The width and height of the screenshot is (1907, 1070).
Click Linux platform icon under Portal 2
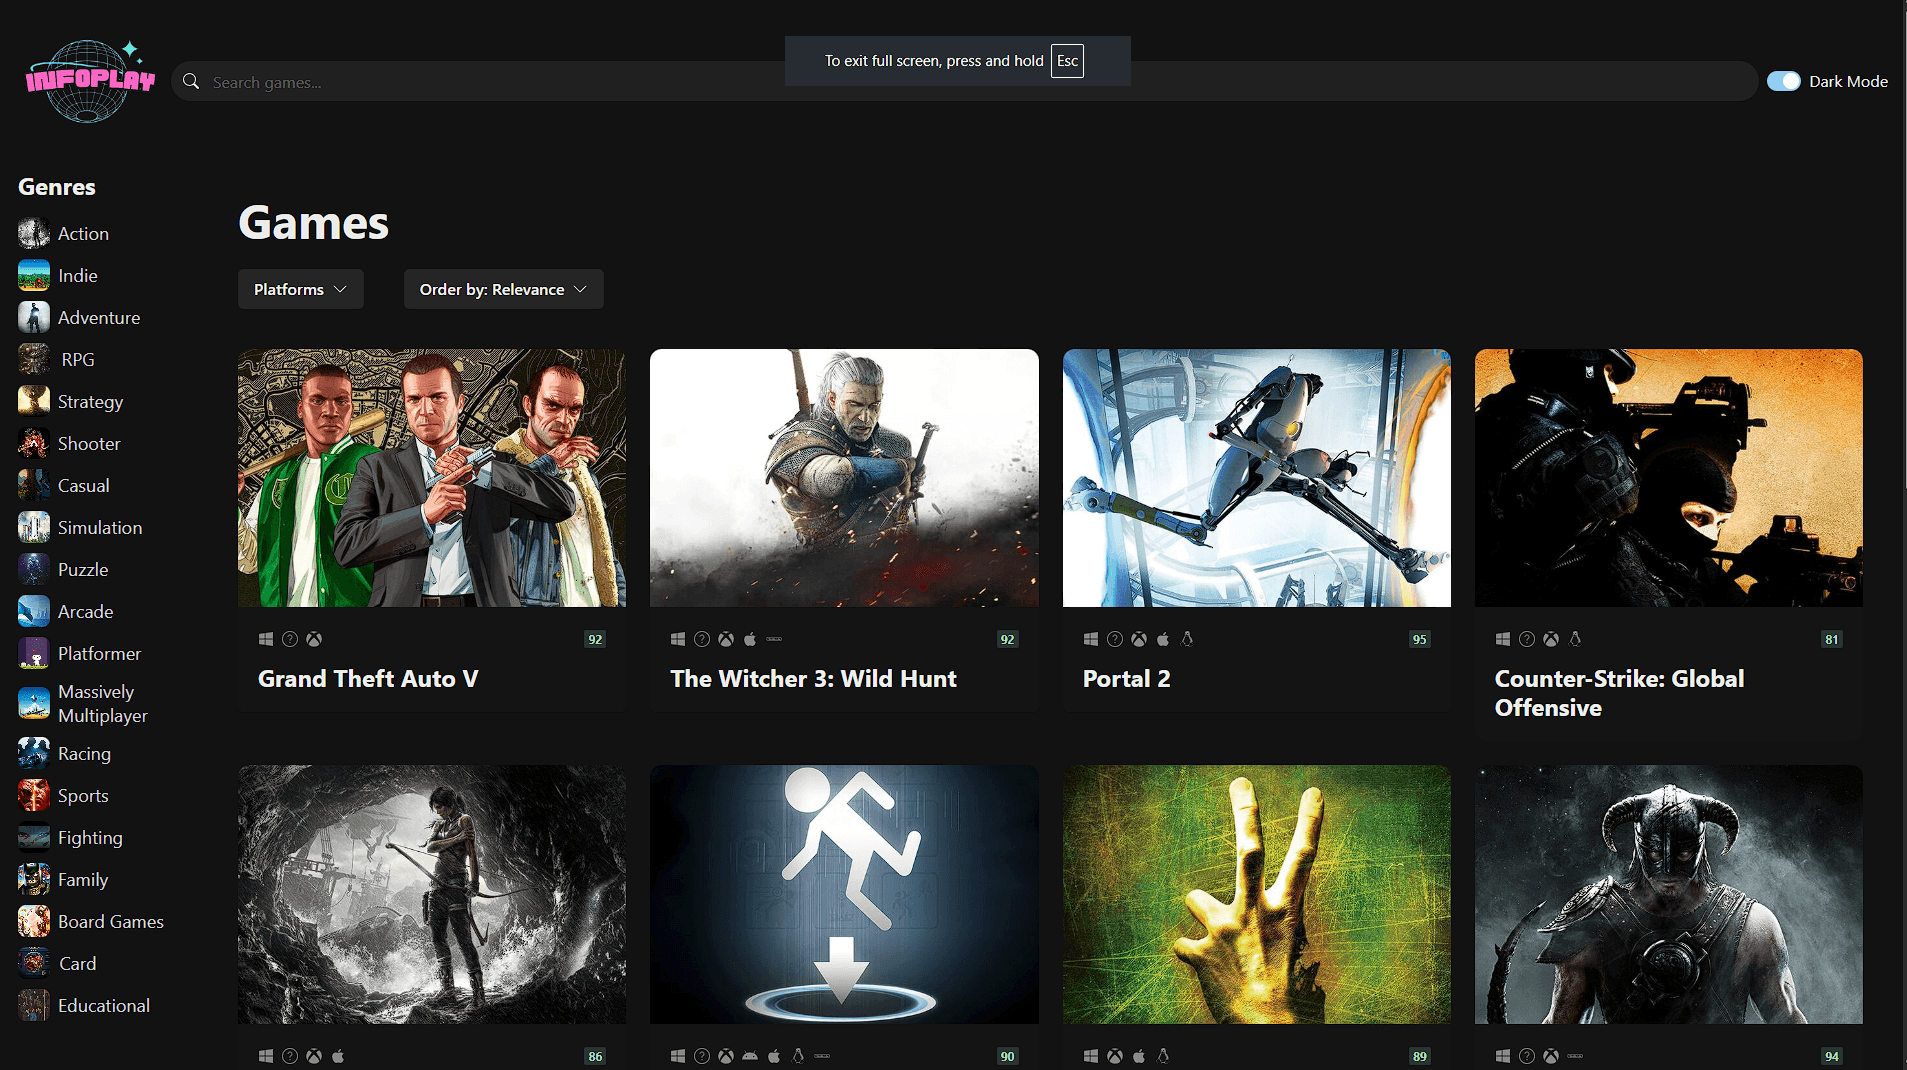click(1187, 639)
